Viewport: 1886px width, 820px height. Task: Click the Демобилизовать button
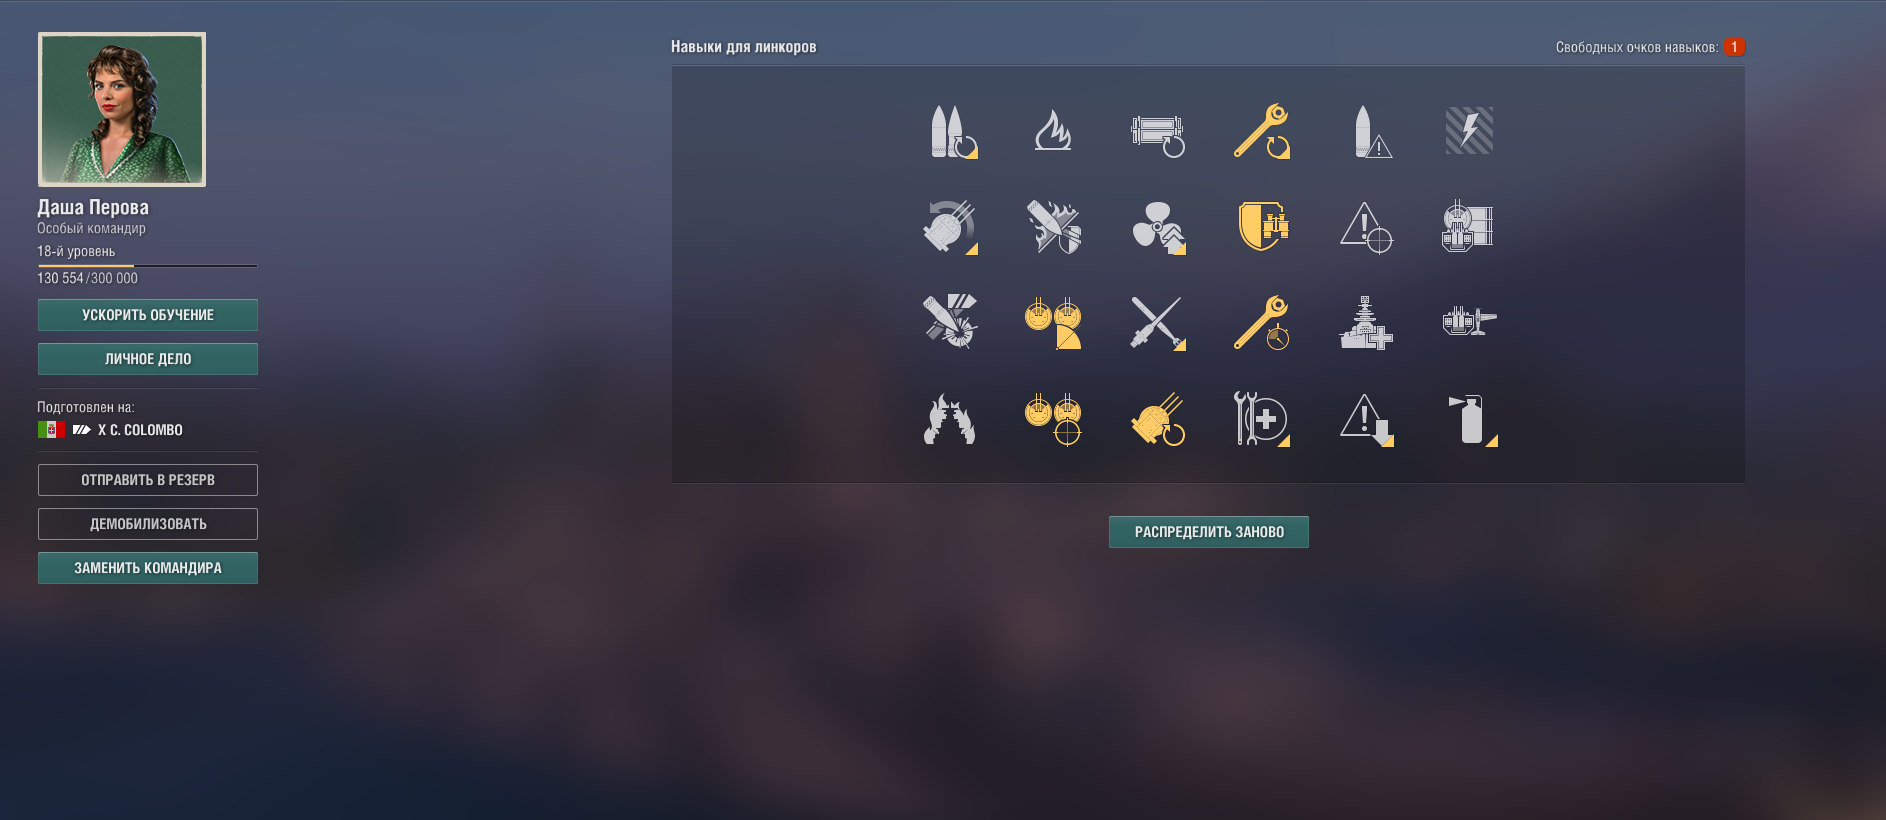148,524
